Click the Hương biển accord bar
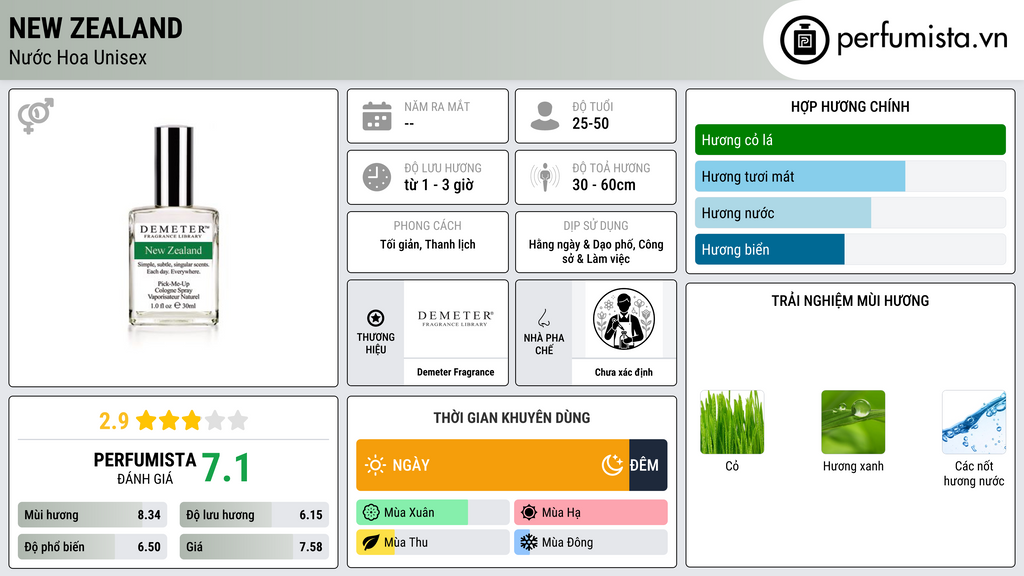Image resolution: width=1024 pixels, height=576 pixels. [850, 249]
